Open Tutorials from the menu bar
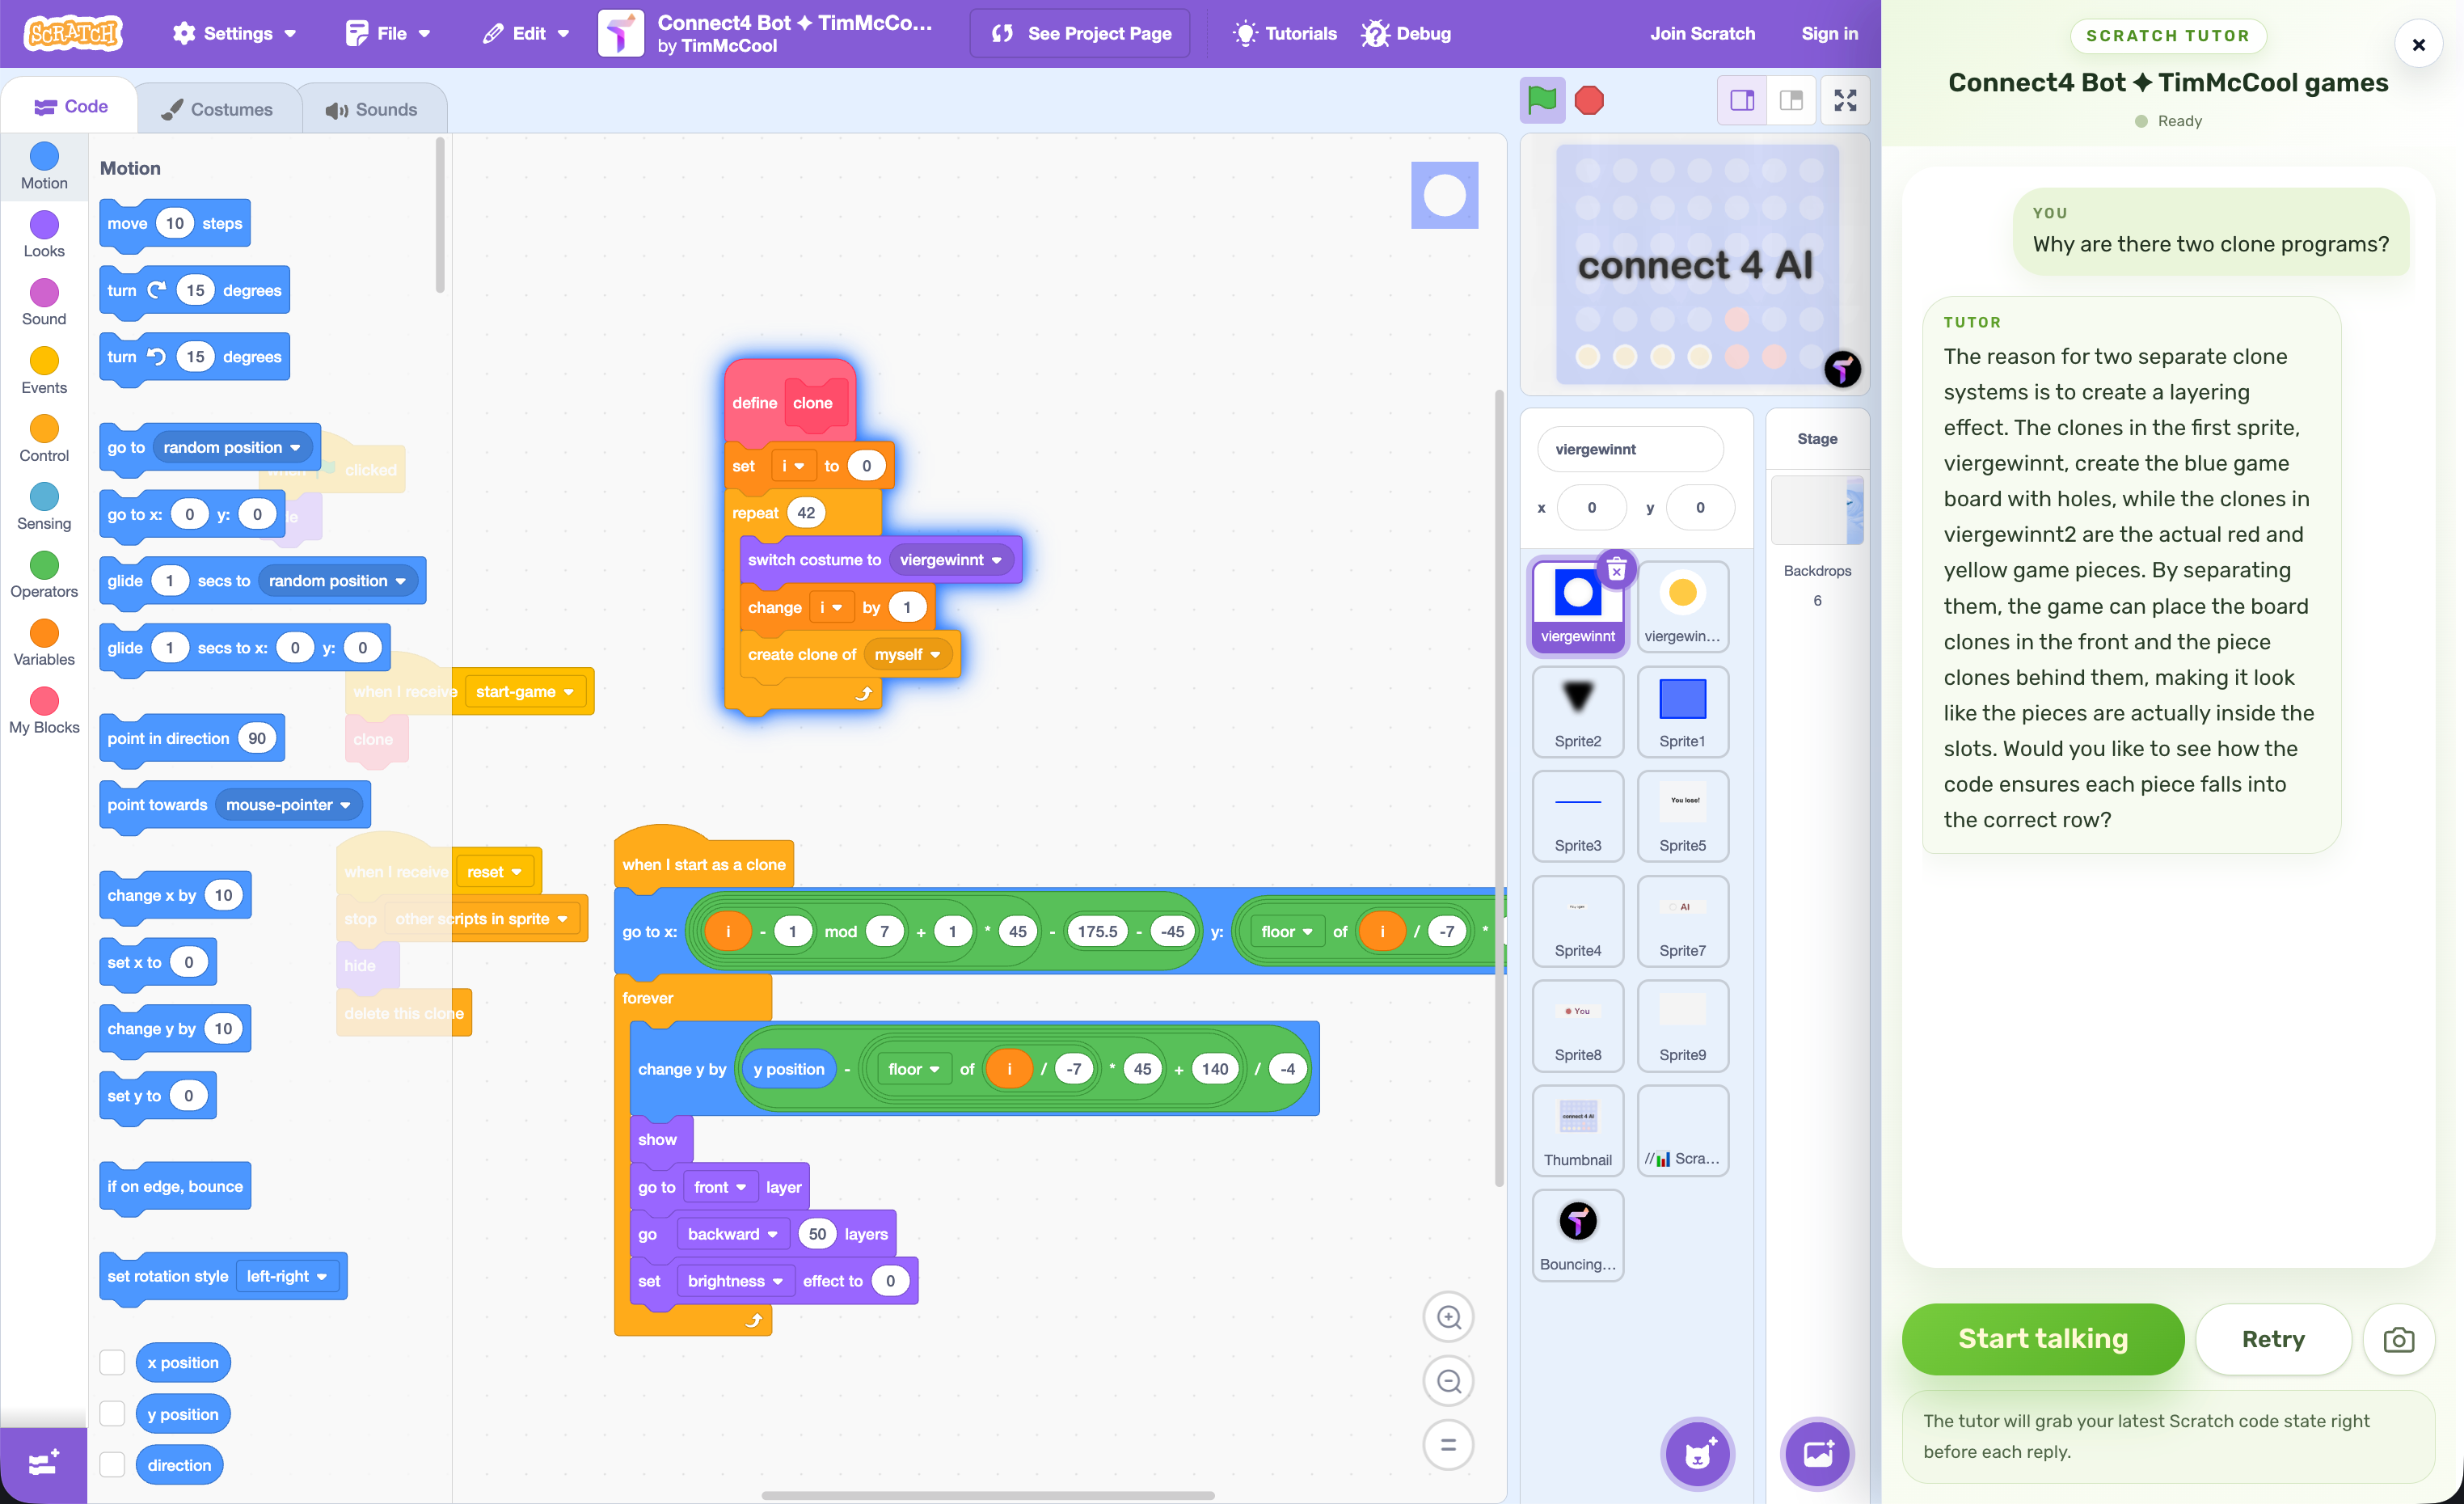Viewport: 2464px width, 1504px height. point(1285,33)
